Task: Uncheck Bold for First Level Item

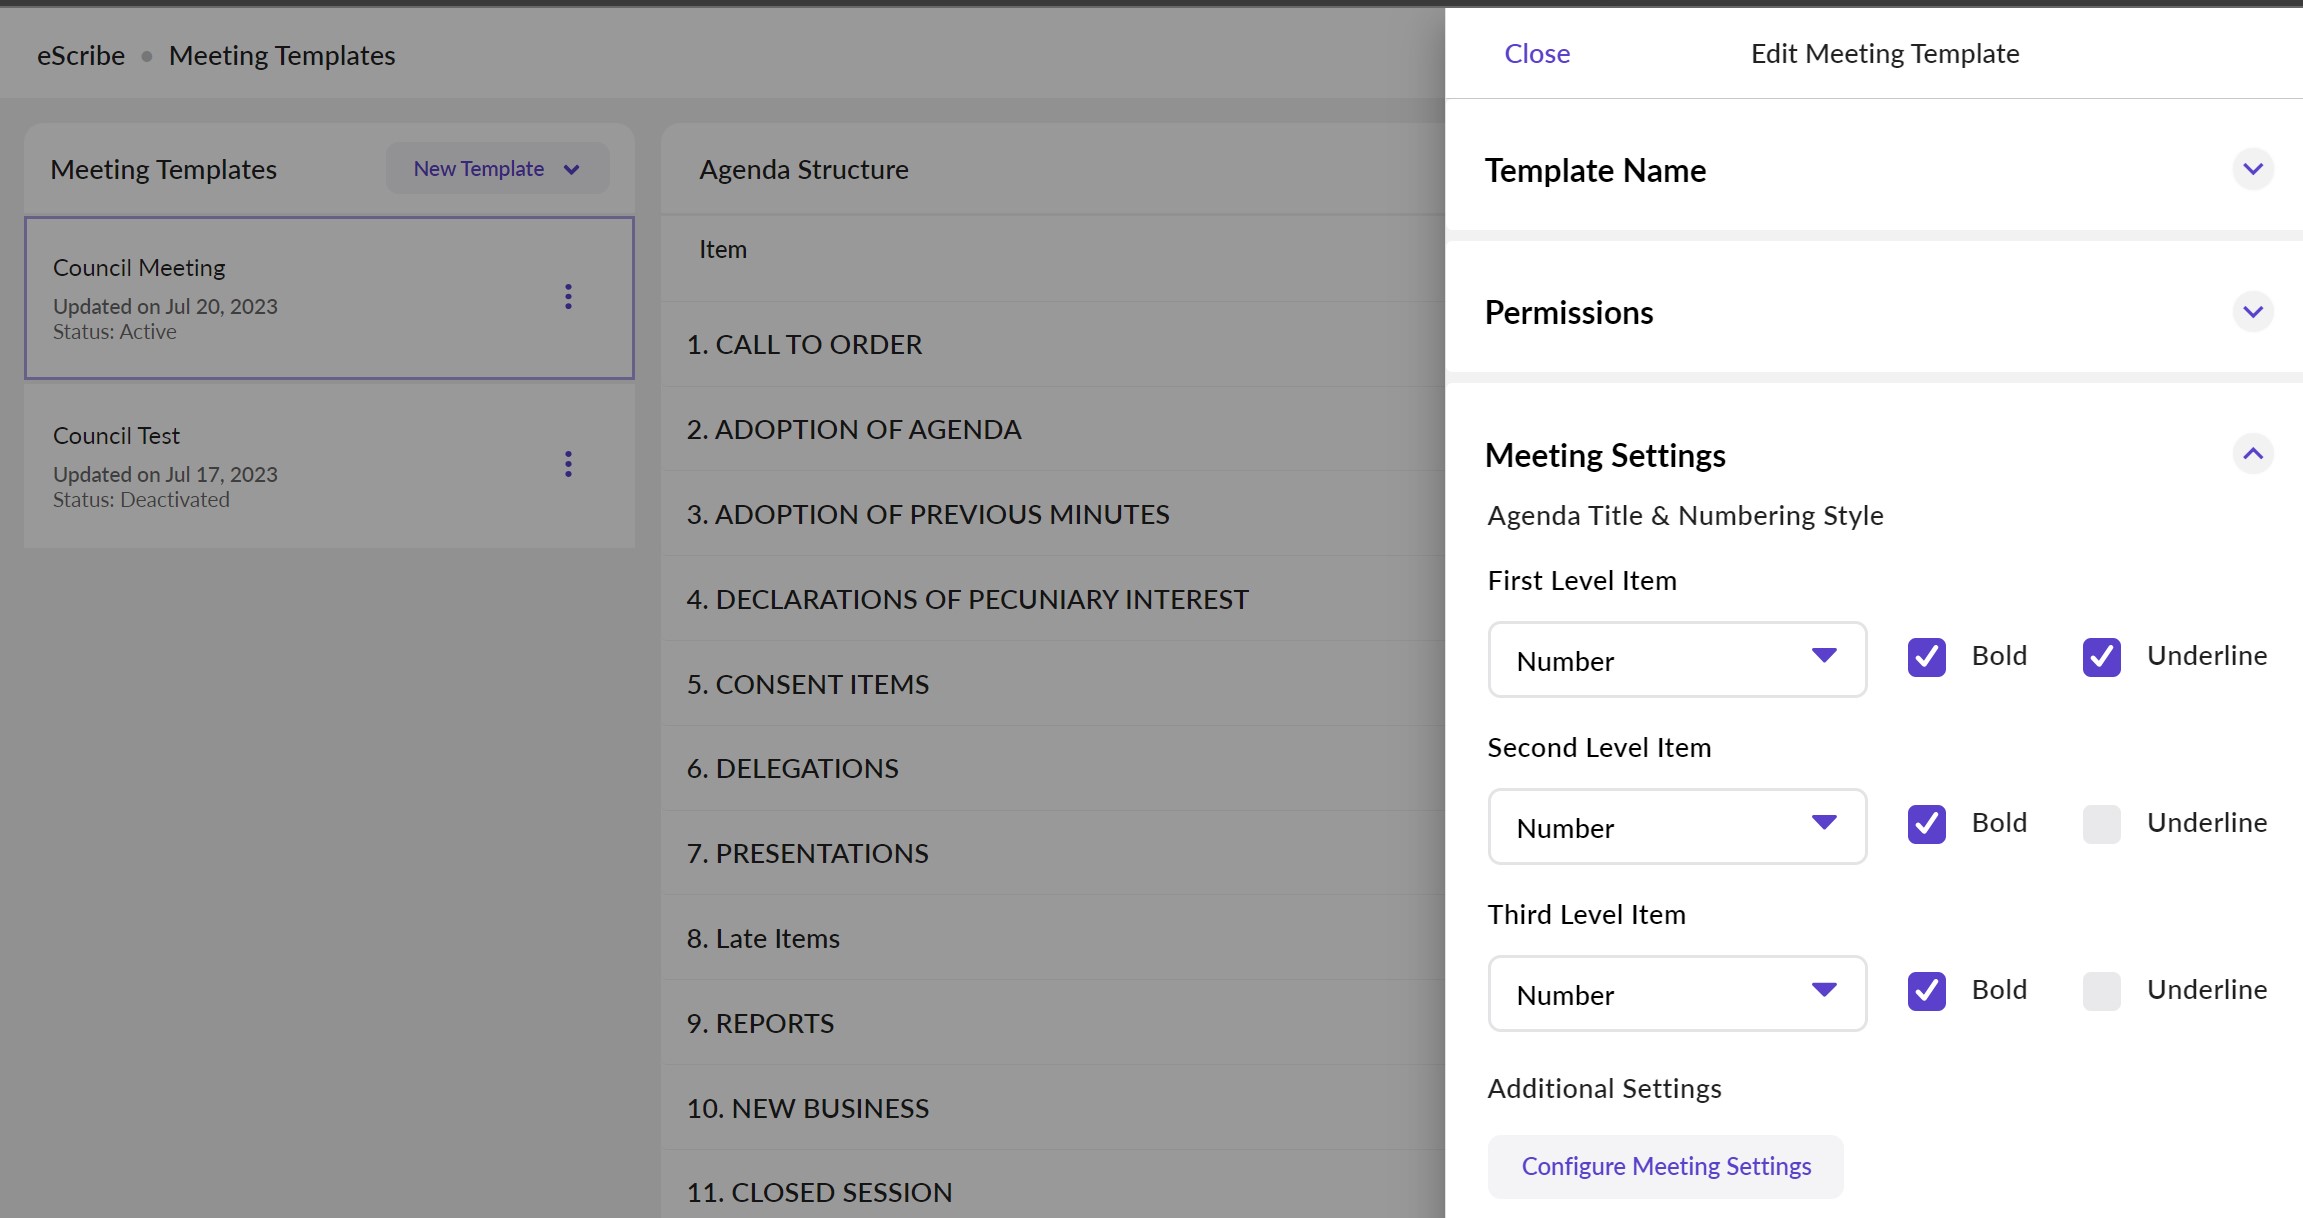Action: (1926, 657)
